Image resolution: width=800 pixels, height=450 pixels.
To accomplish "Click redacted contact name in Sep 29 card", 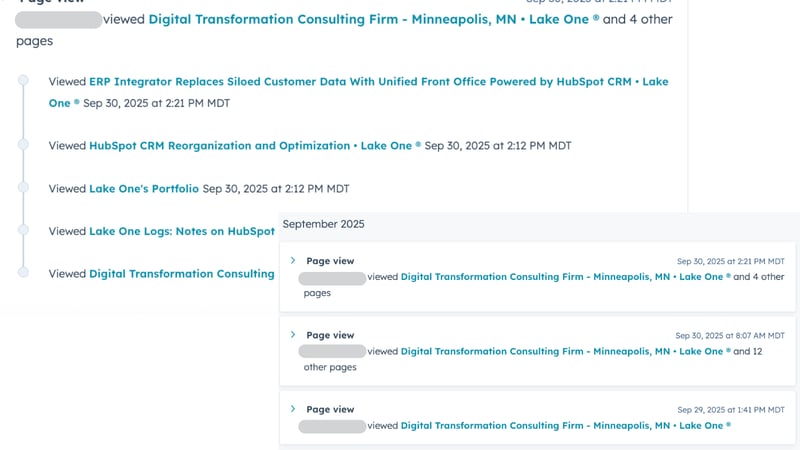I will (332, 426).
